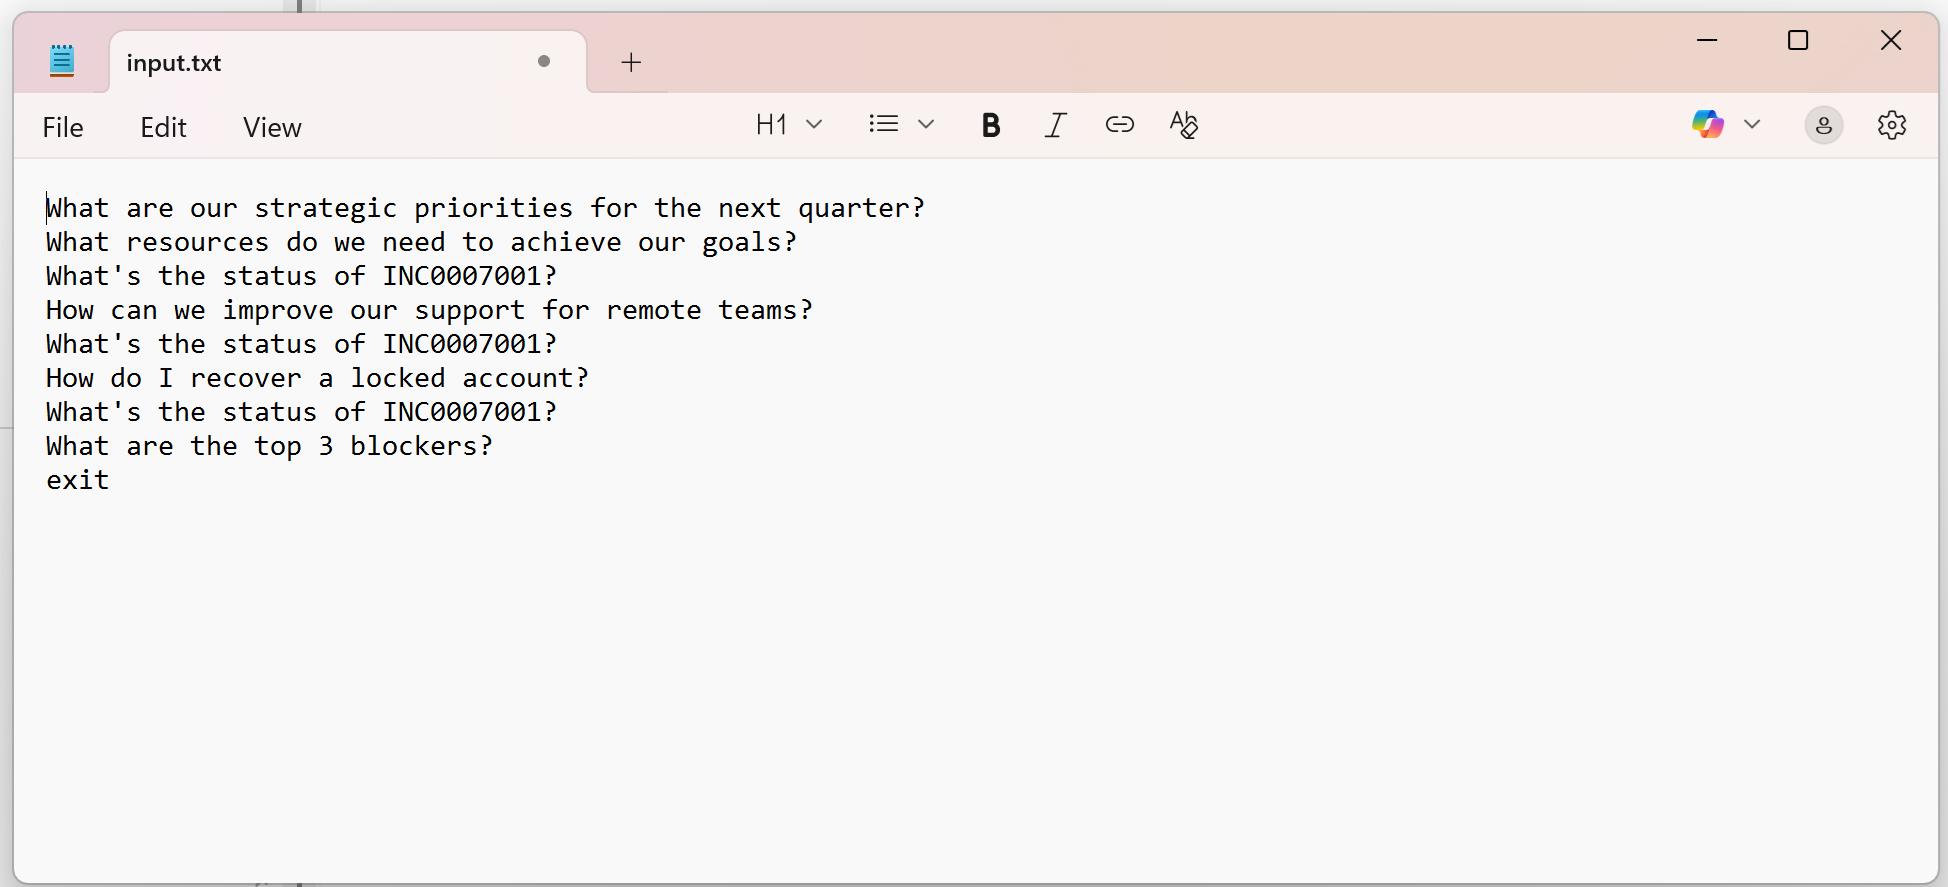The height and width of the screenshot is (887, 1948).
Task: Open the Copilot icon
Action: 1708,124
